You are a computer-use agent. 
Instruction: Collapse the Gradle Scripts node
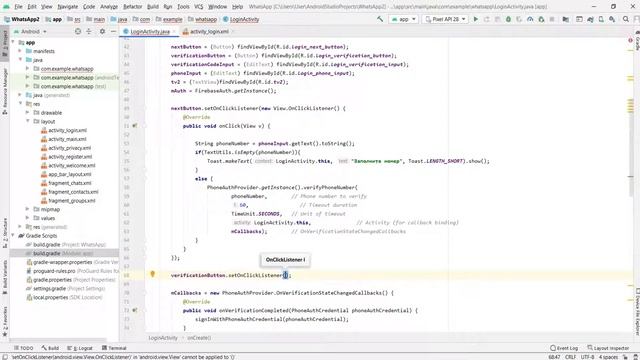click(x=13, y=236)
